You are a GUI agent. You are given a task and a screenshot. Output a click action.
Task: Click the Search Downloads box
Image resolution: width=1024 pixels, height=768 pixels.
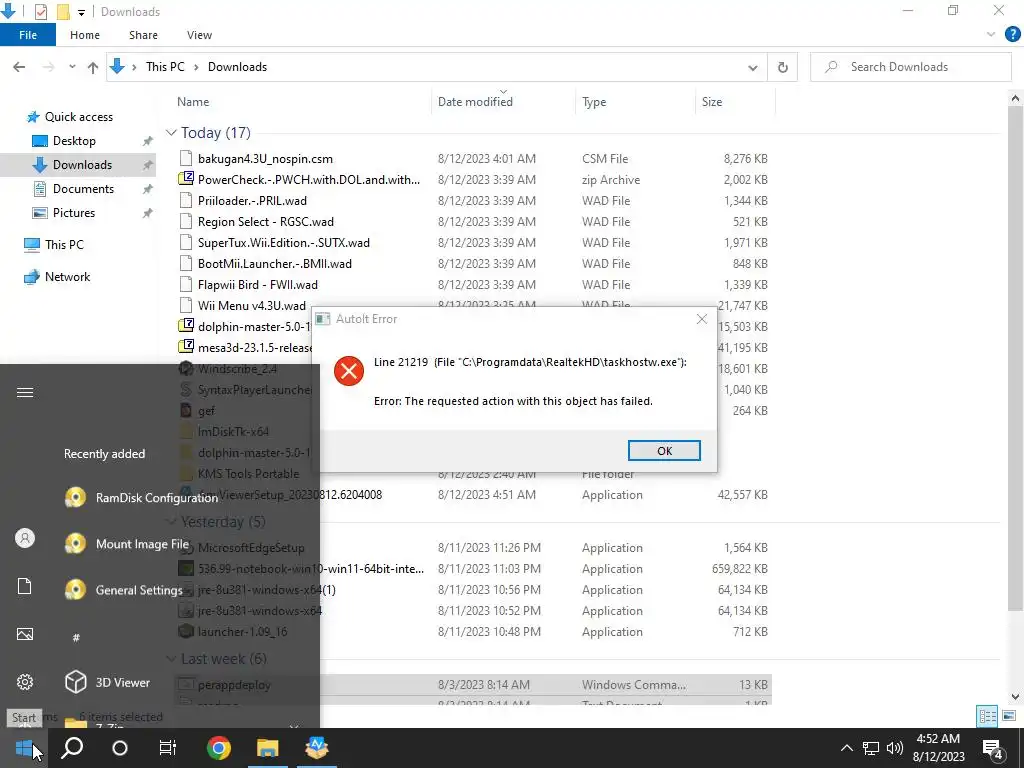910,67
